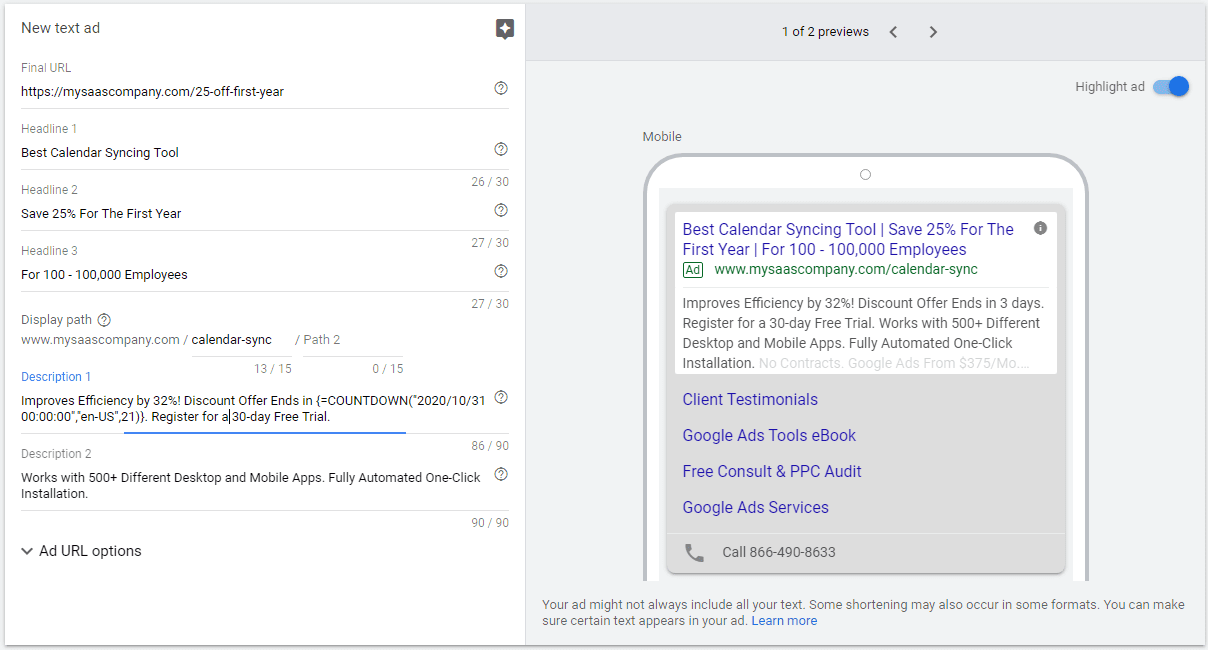Image resolution: width=1208 pixels, height=650 pixels.
Task: Open the Learn more link
Action: point(784,621)
